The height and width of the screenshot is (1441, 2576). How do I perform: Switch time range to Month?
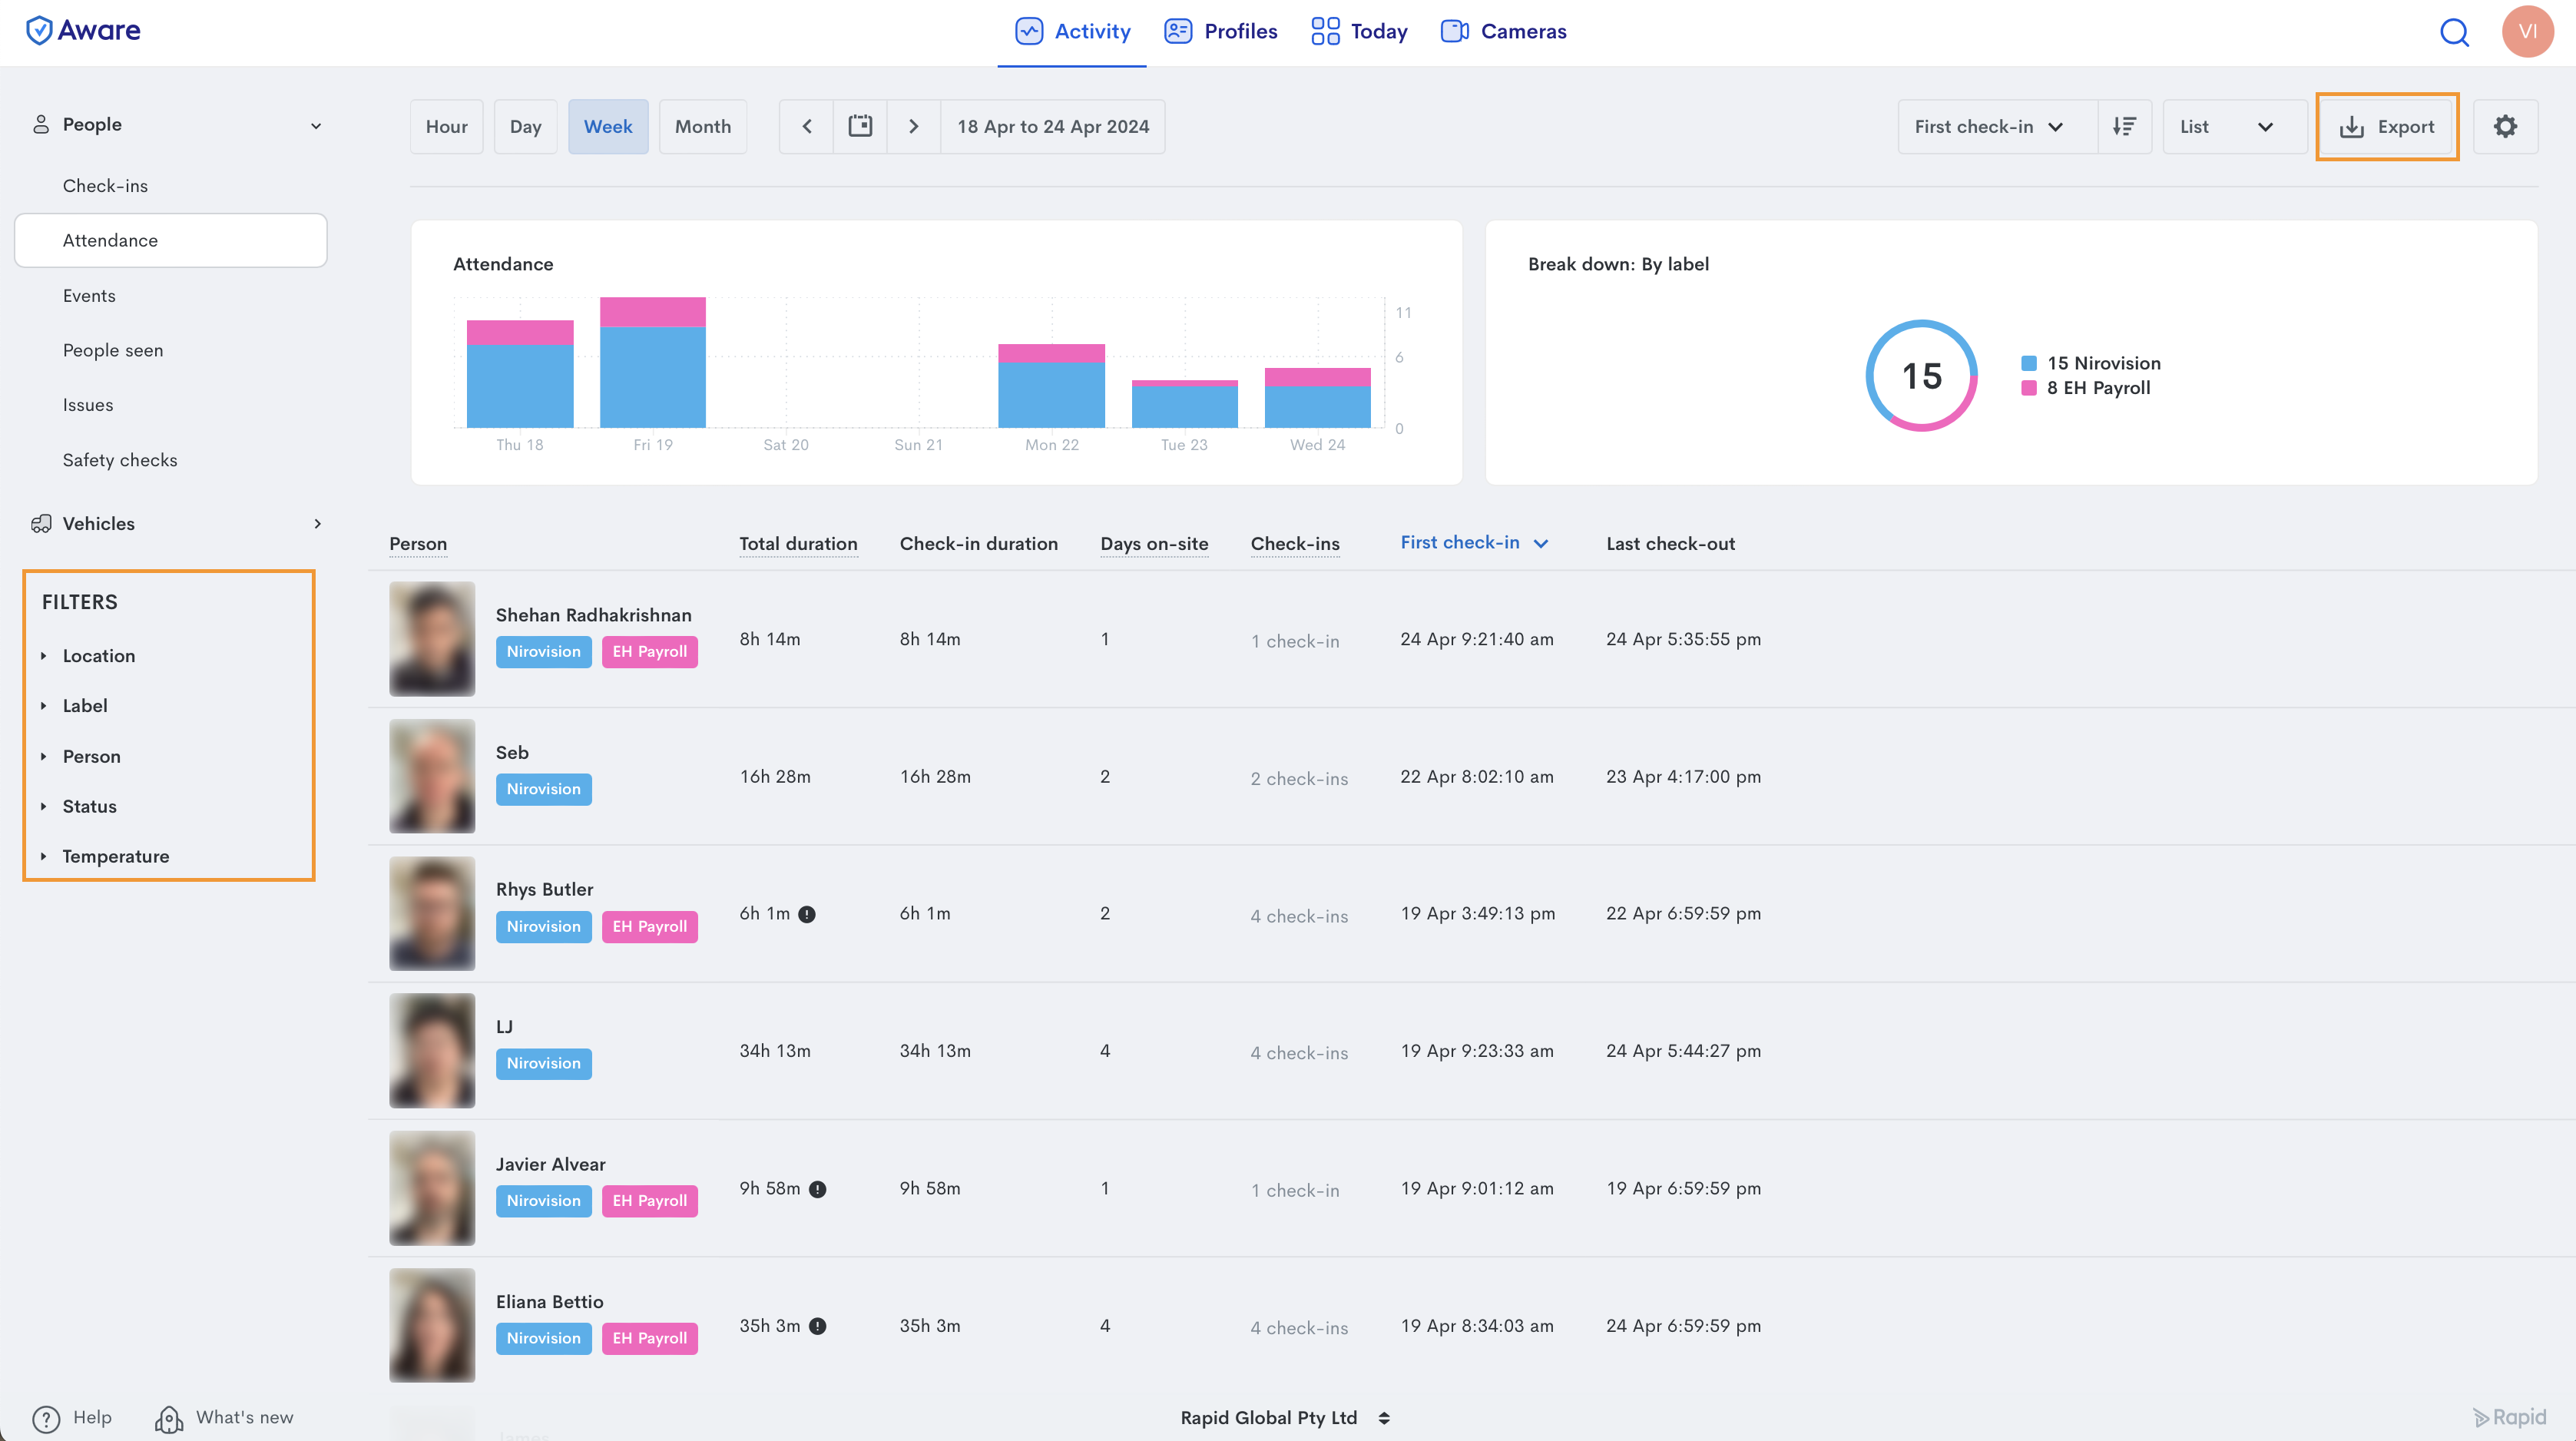(702, 126)
